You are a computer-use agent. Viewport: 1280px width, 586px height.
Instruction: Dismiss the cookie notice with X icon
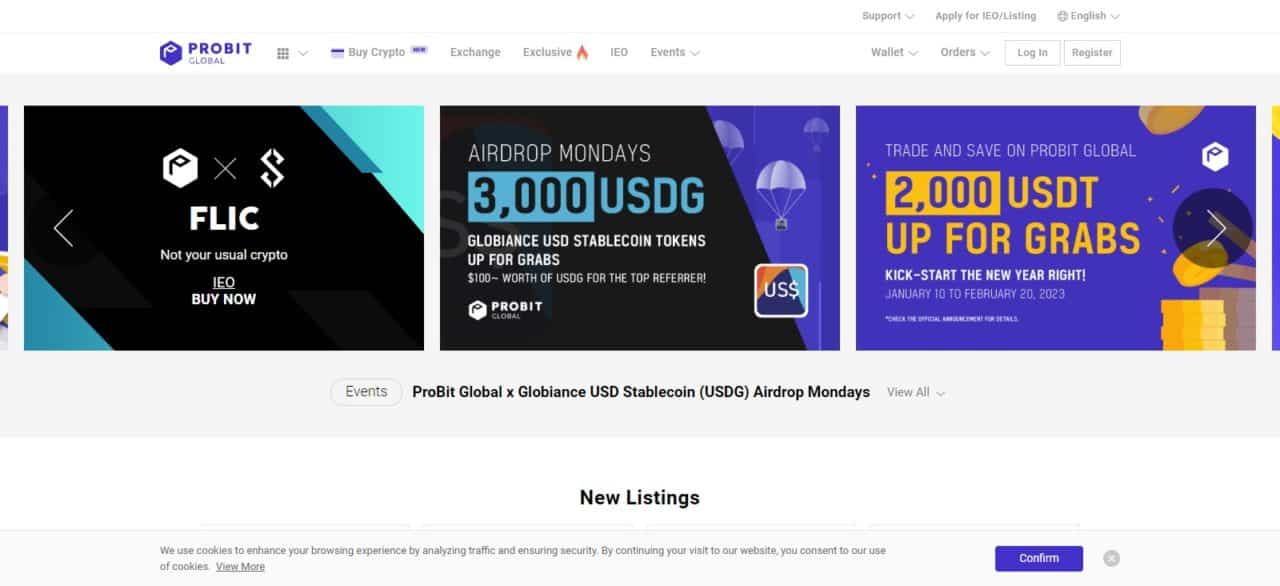(x=1111, y=558)
